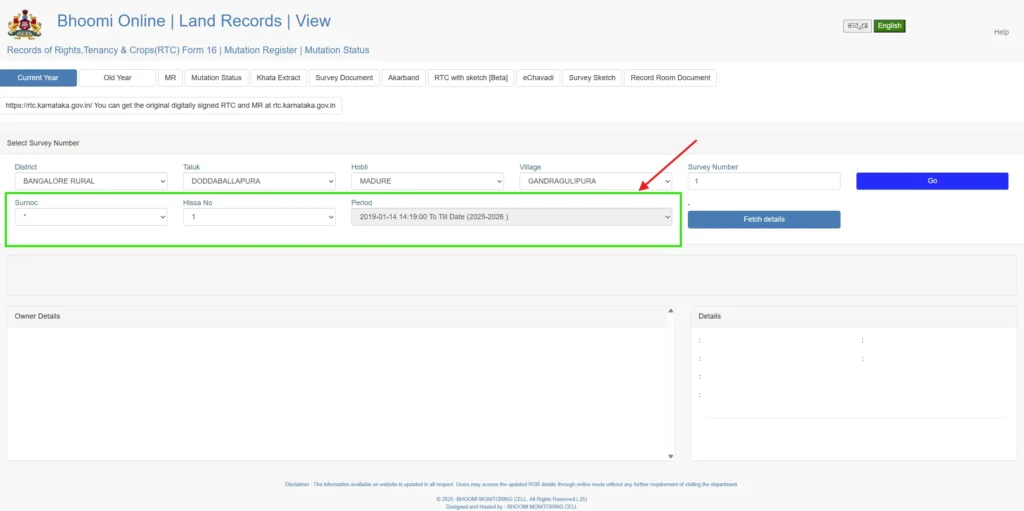1024x511 pixels.
Task: Switch language to Kannada
Action: click(x=857, y=26)
